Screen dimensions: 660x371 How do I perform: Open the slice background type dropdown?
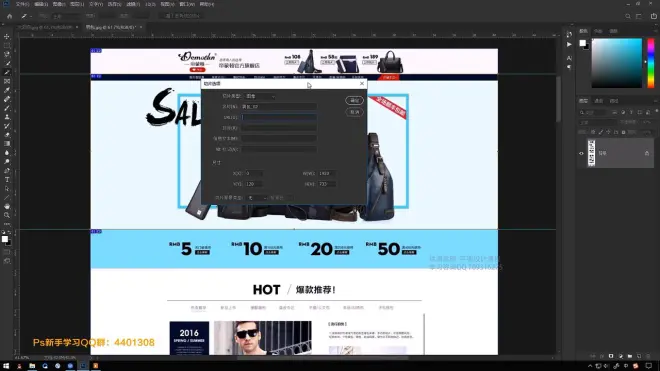click(256, 198)
